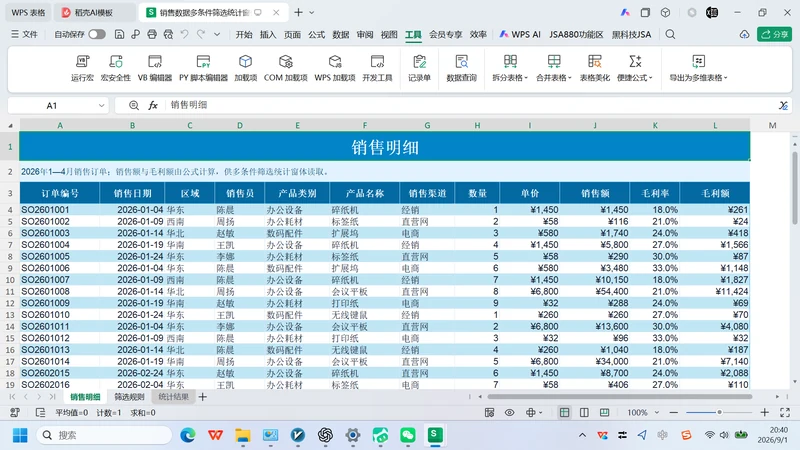The height and width of the screenshot is (450, 800).
Task: Click the 数据查询 tool
Action: pos(461,68)
